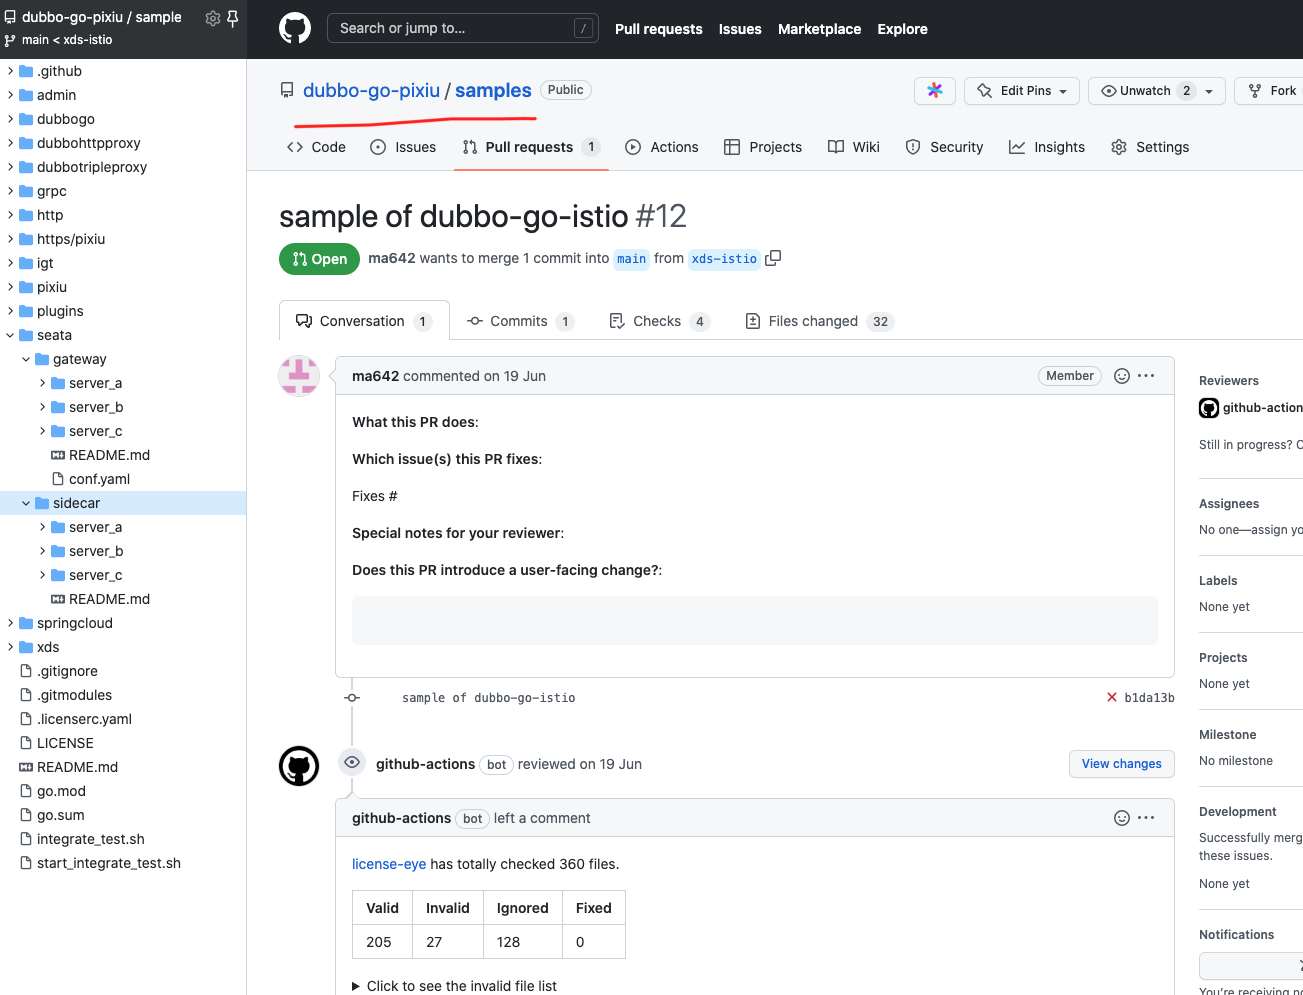Open commit hash b1da13b
The height and width of the screenshot is (995, 1303).
tap(1149, 698)
